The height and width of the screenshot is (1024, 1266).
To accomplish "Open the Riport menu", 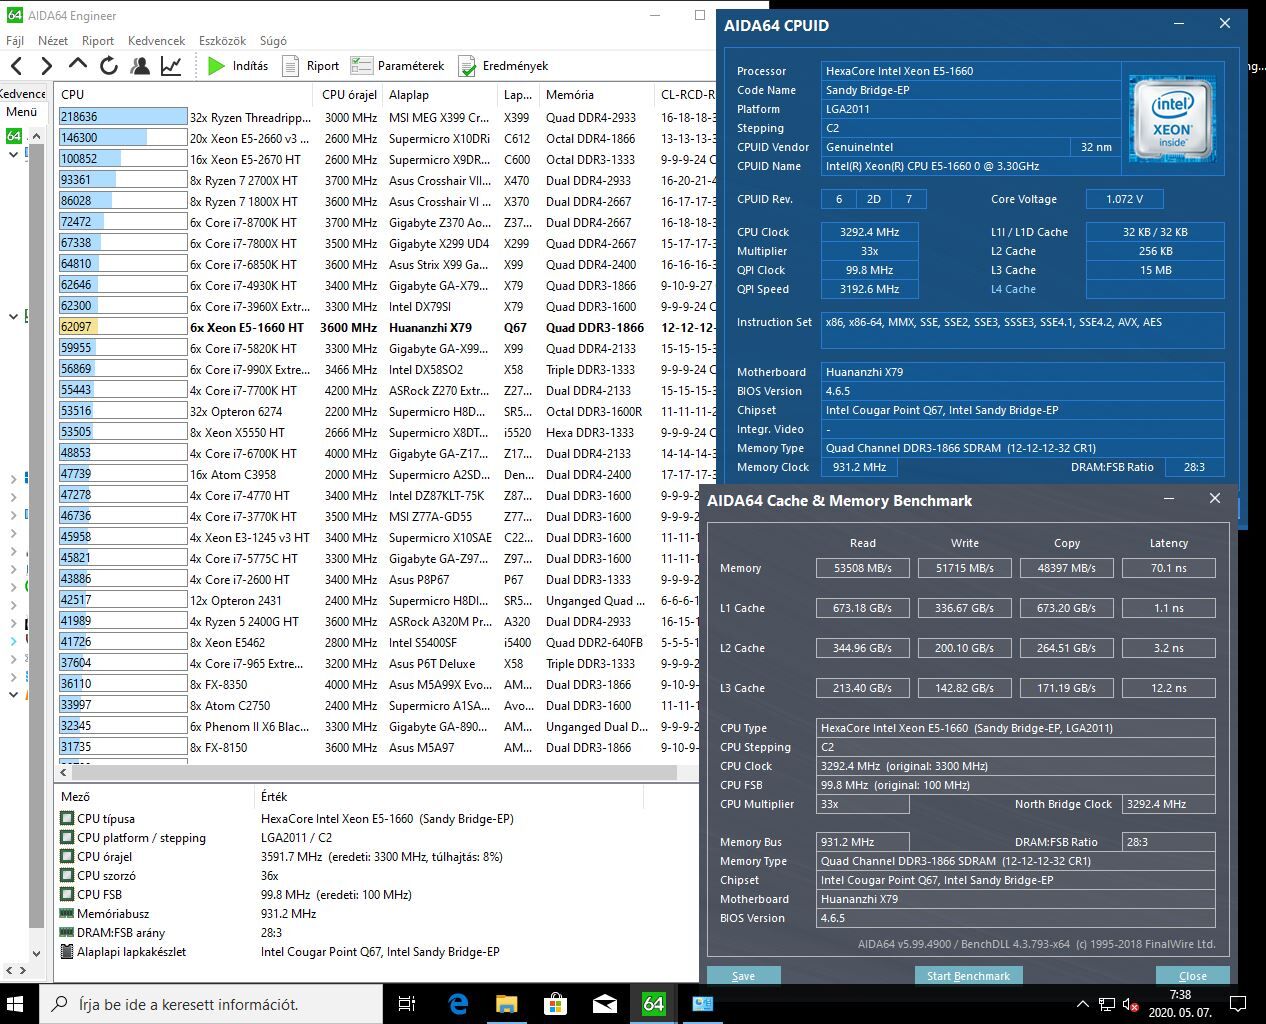I will [x=98, y=41].
